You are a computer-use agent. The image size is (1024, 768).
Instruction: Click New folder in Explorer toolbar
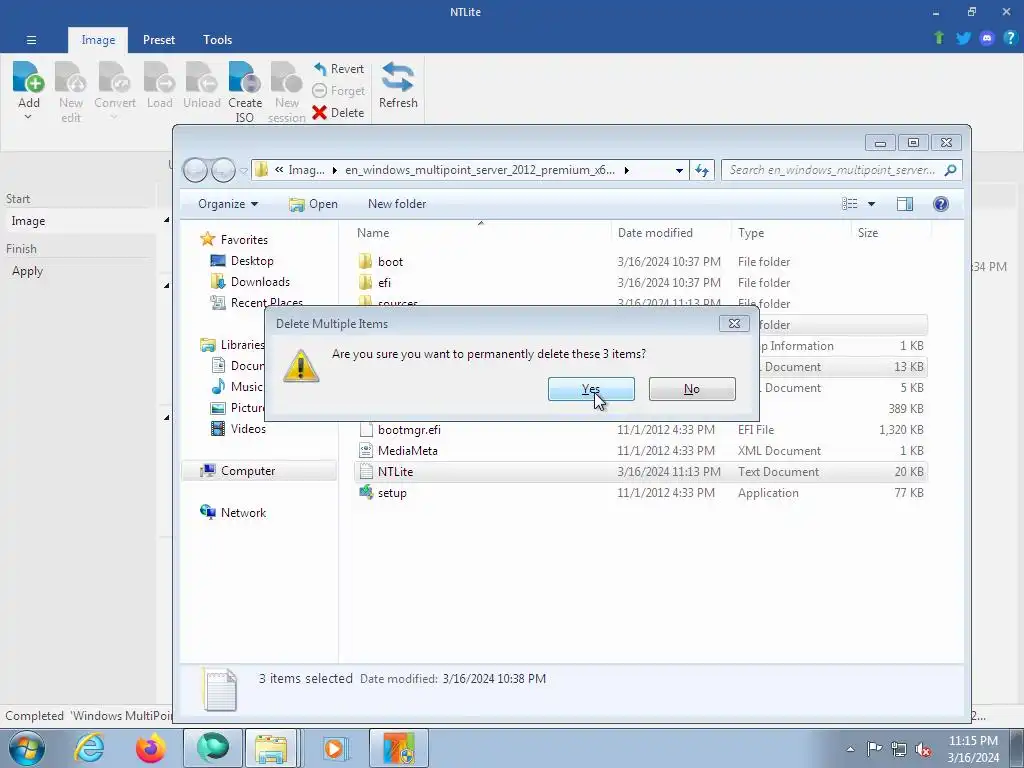point(397,204)
